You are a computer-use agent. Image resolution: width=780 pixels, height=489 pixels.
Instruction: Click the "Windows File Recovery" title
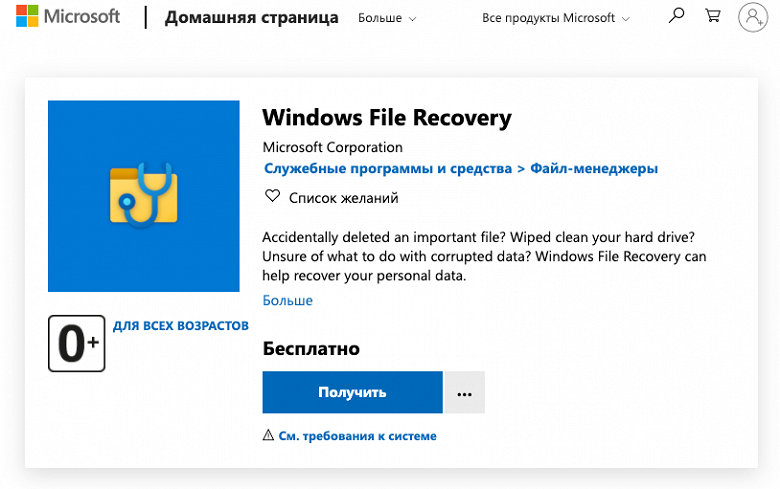coord(387,118)
